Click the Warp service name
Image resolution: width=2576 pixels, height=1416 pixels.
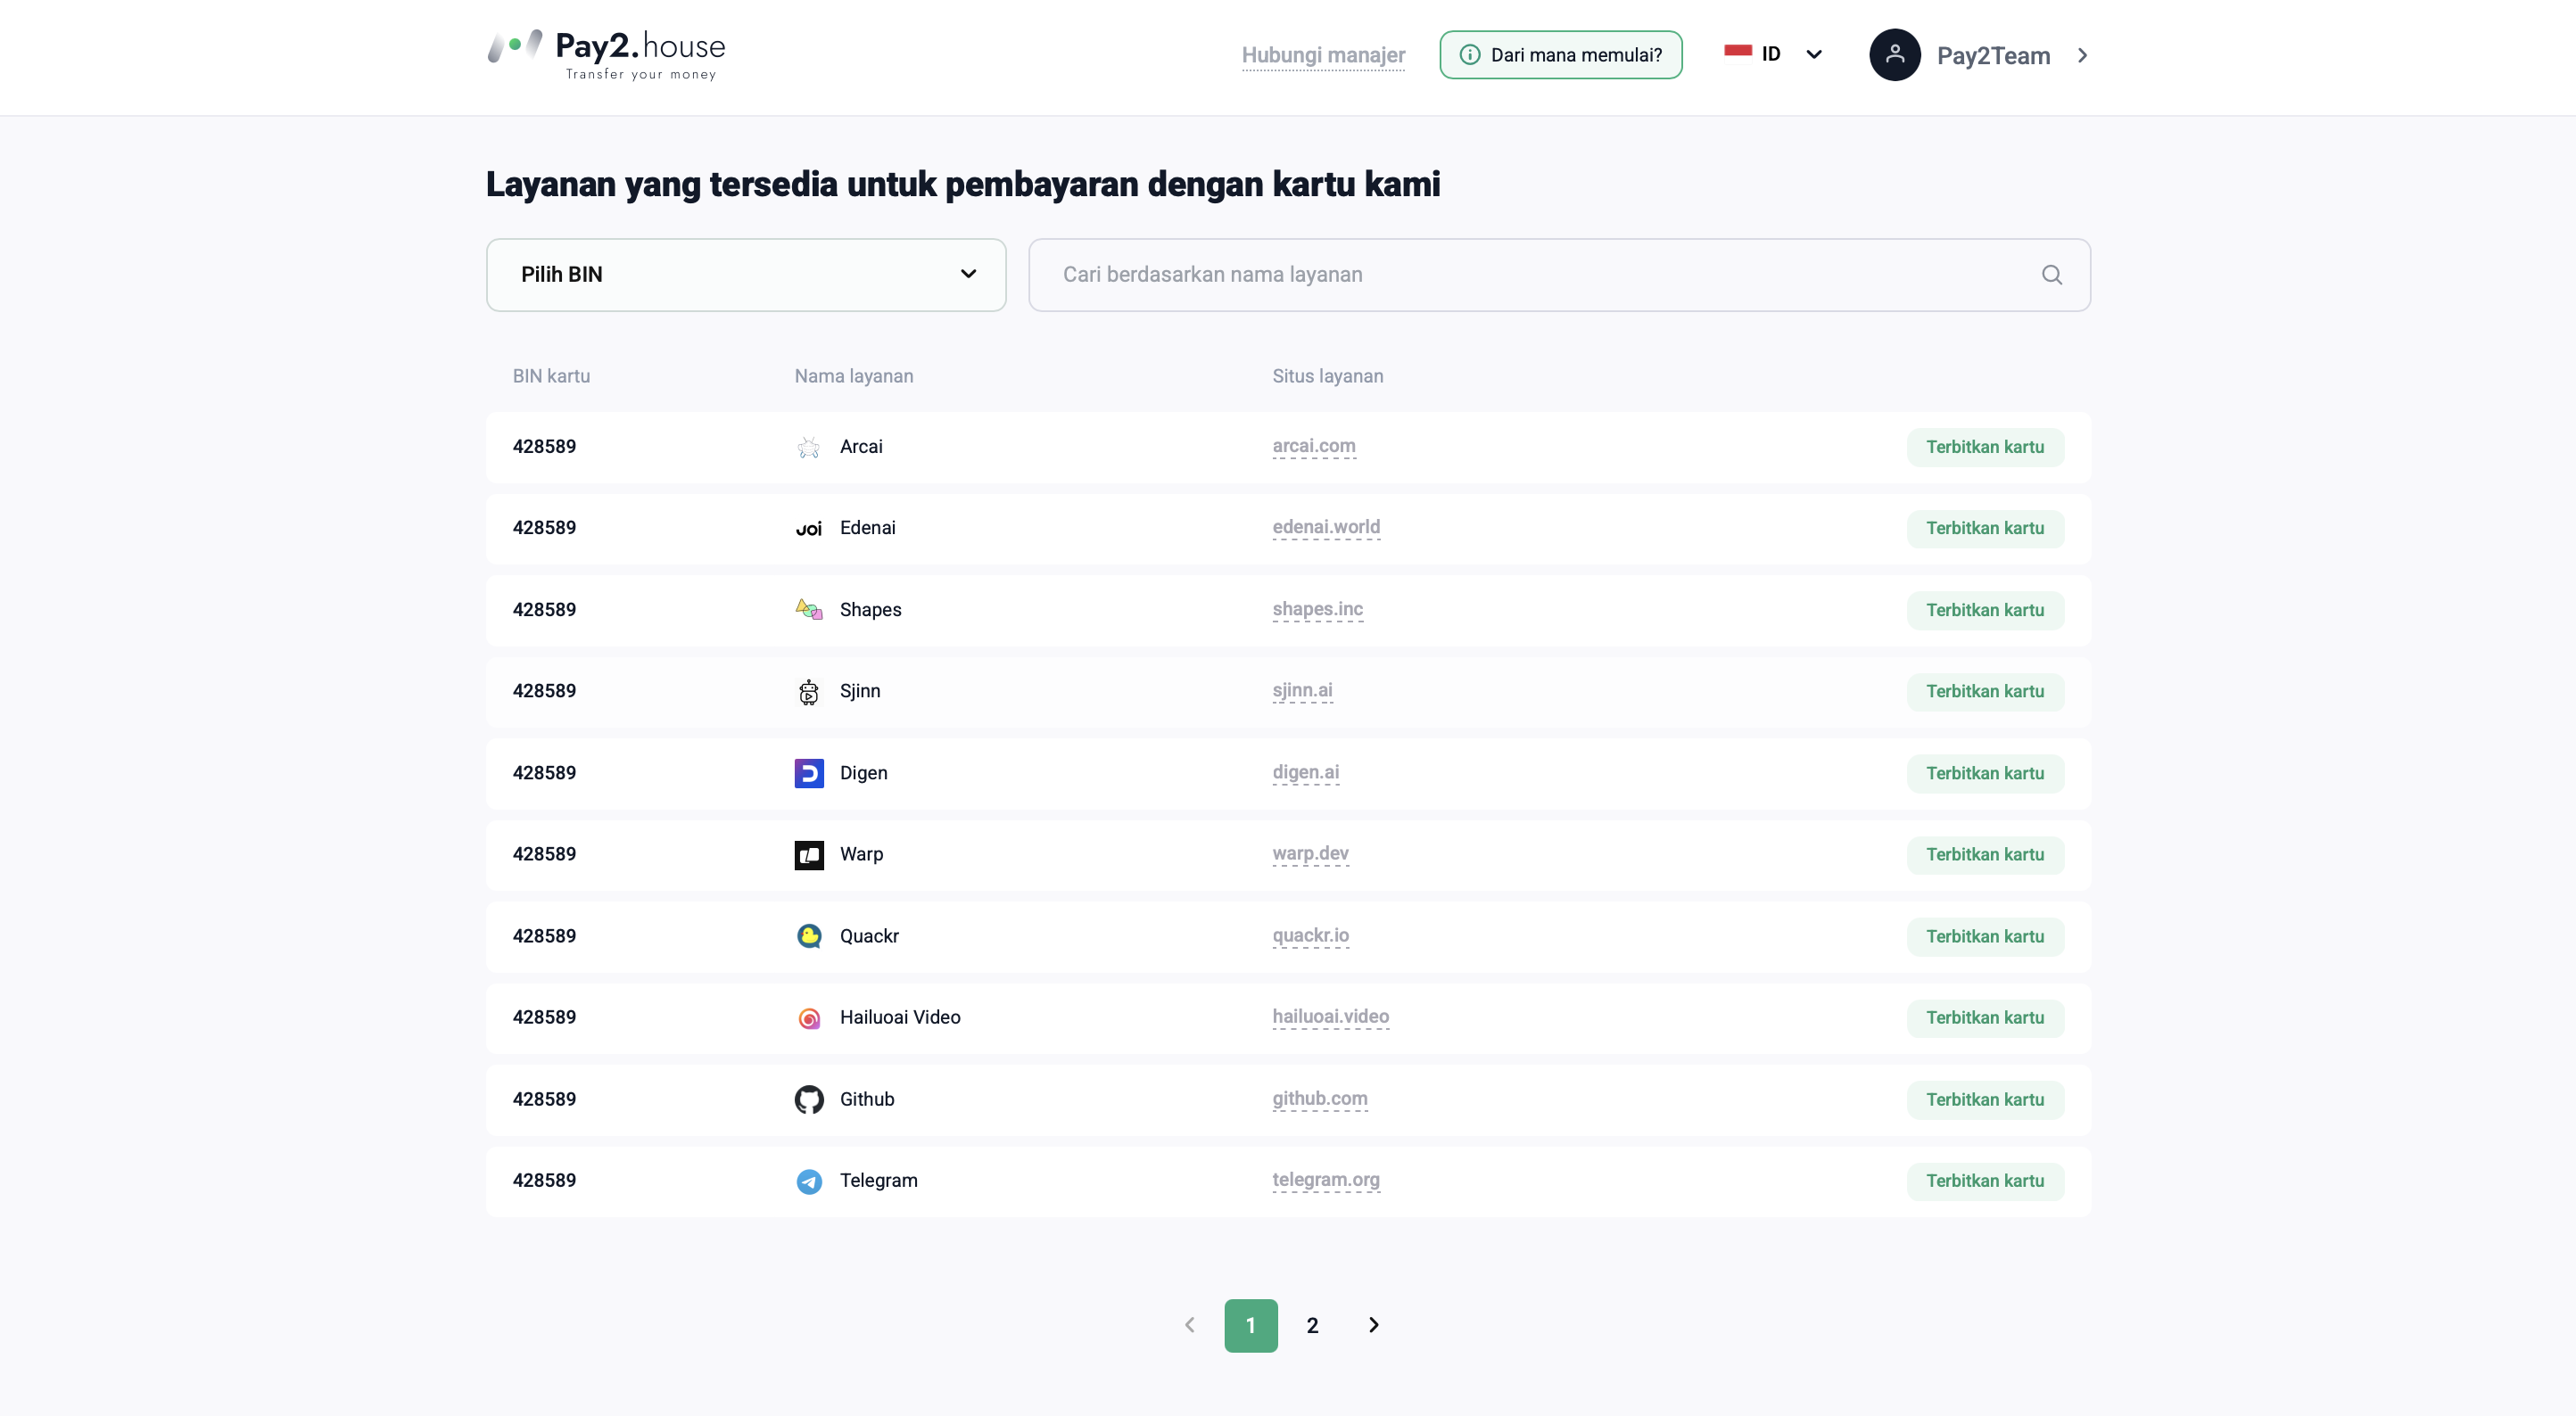coord(861,855)
